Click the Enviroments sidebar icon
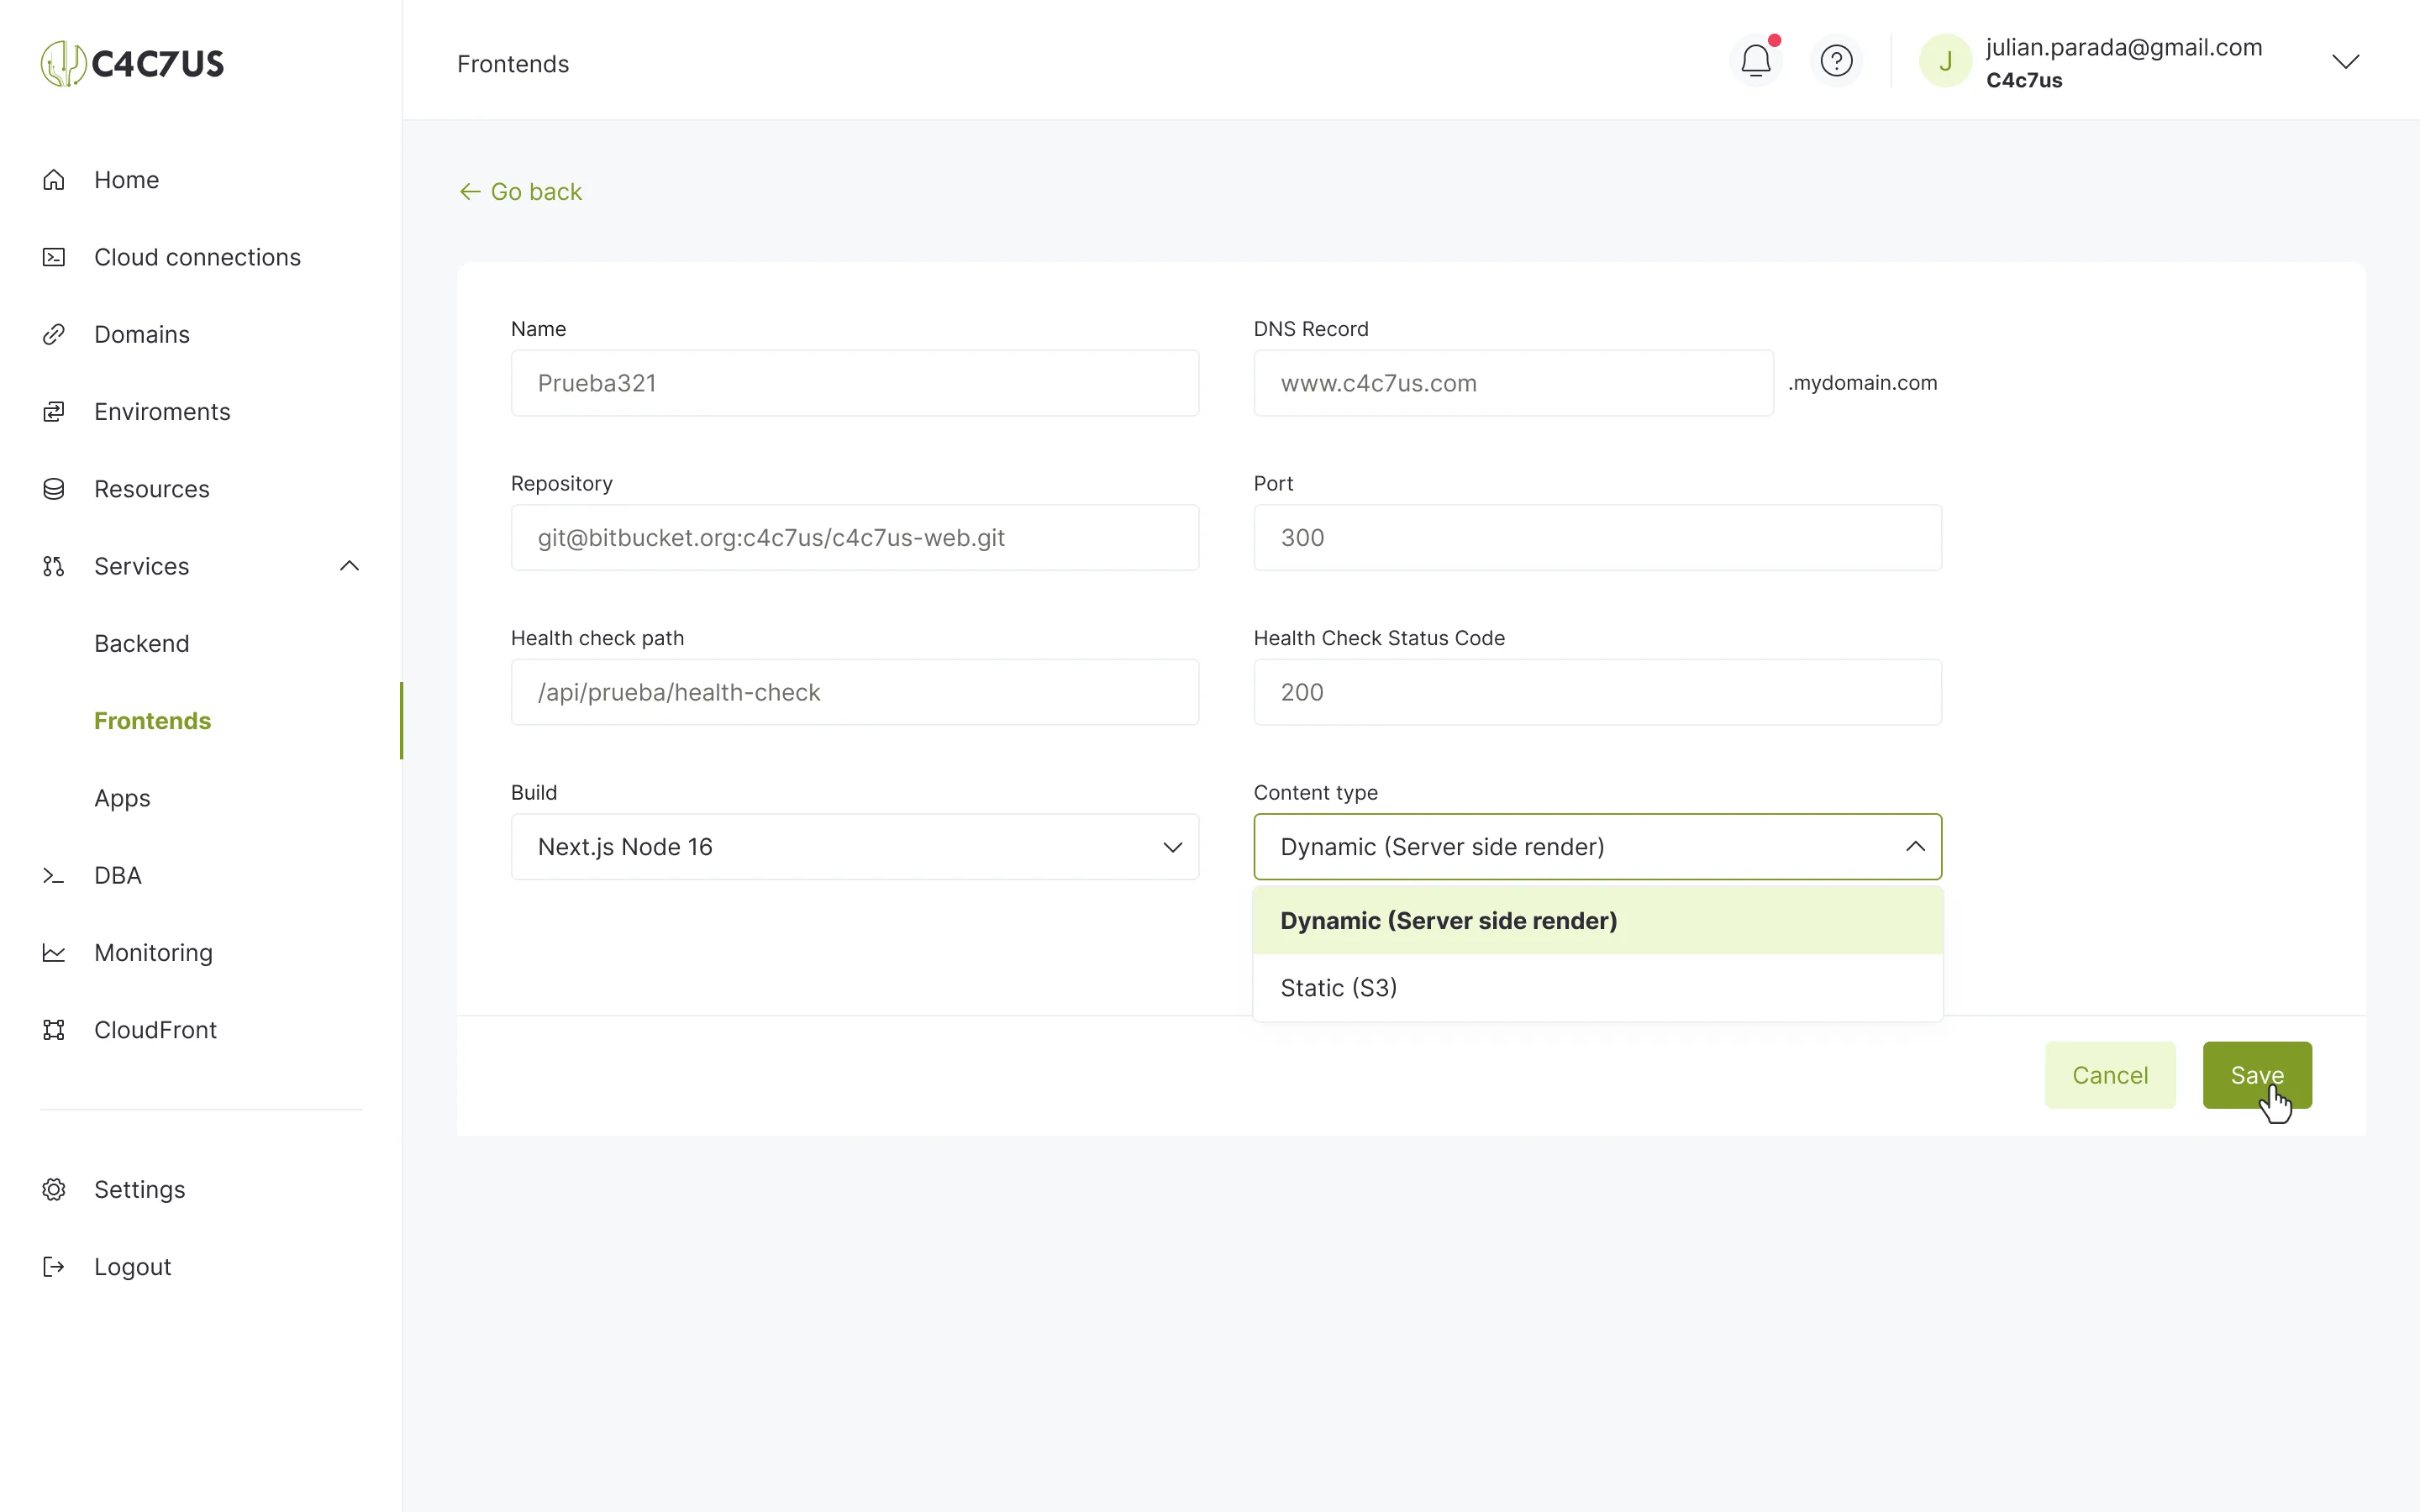This screenshot has width=2420, height=1512. point(54,412)
